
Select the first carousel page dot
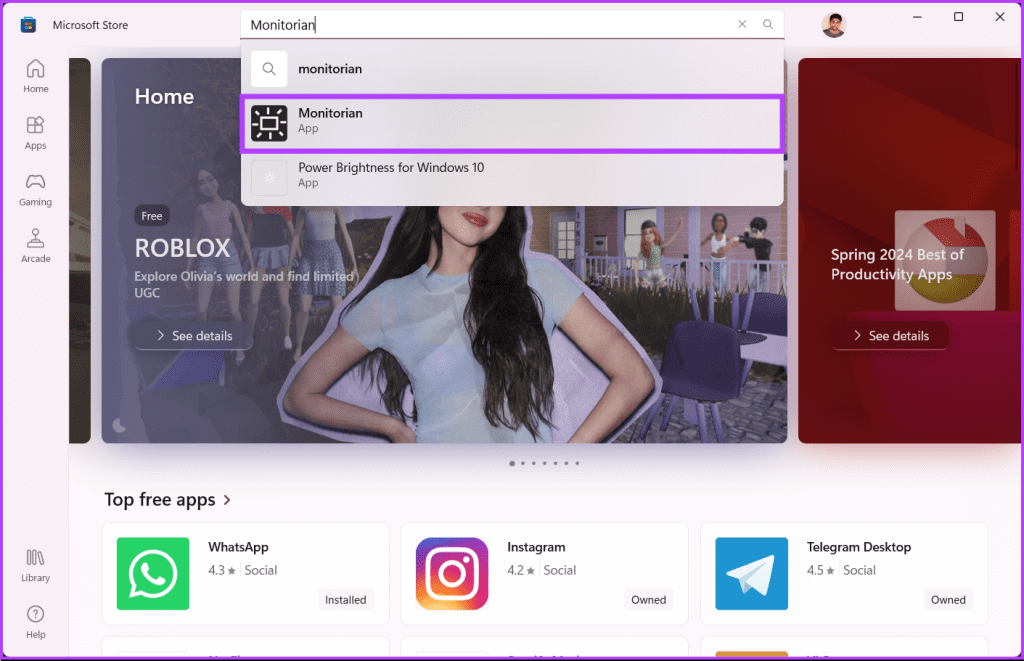(x=512, y=463)
